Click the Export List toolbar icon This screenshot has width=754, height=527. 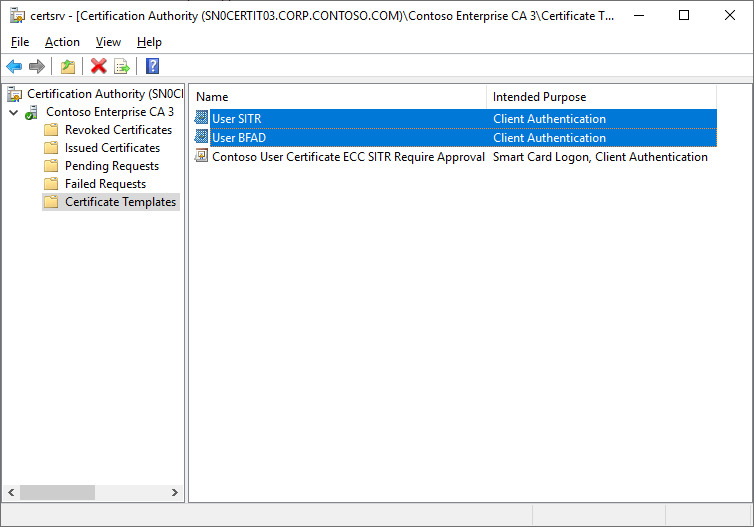point(122,66)
